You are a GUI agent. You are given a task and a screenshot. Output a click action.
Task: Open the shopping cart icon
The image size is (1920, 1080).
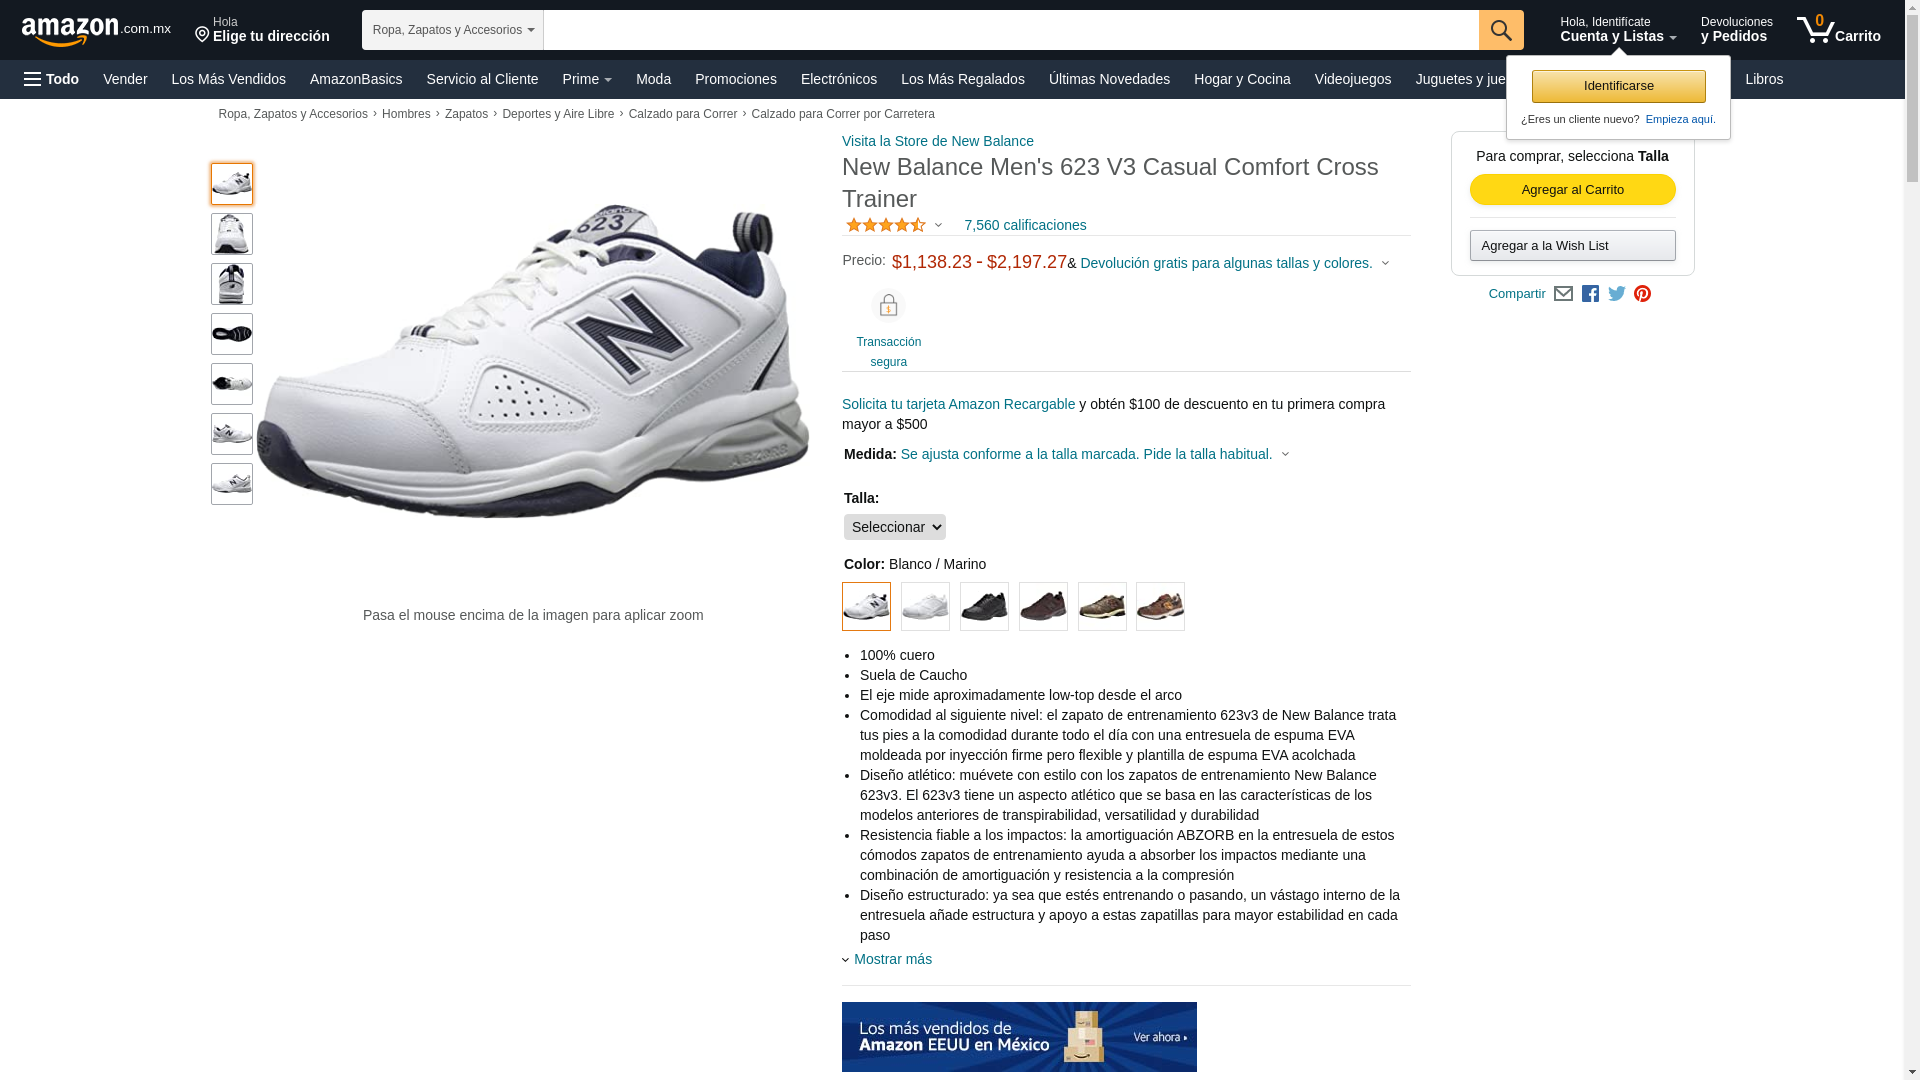[x=1838, y=30]
